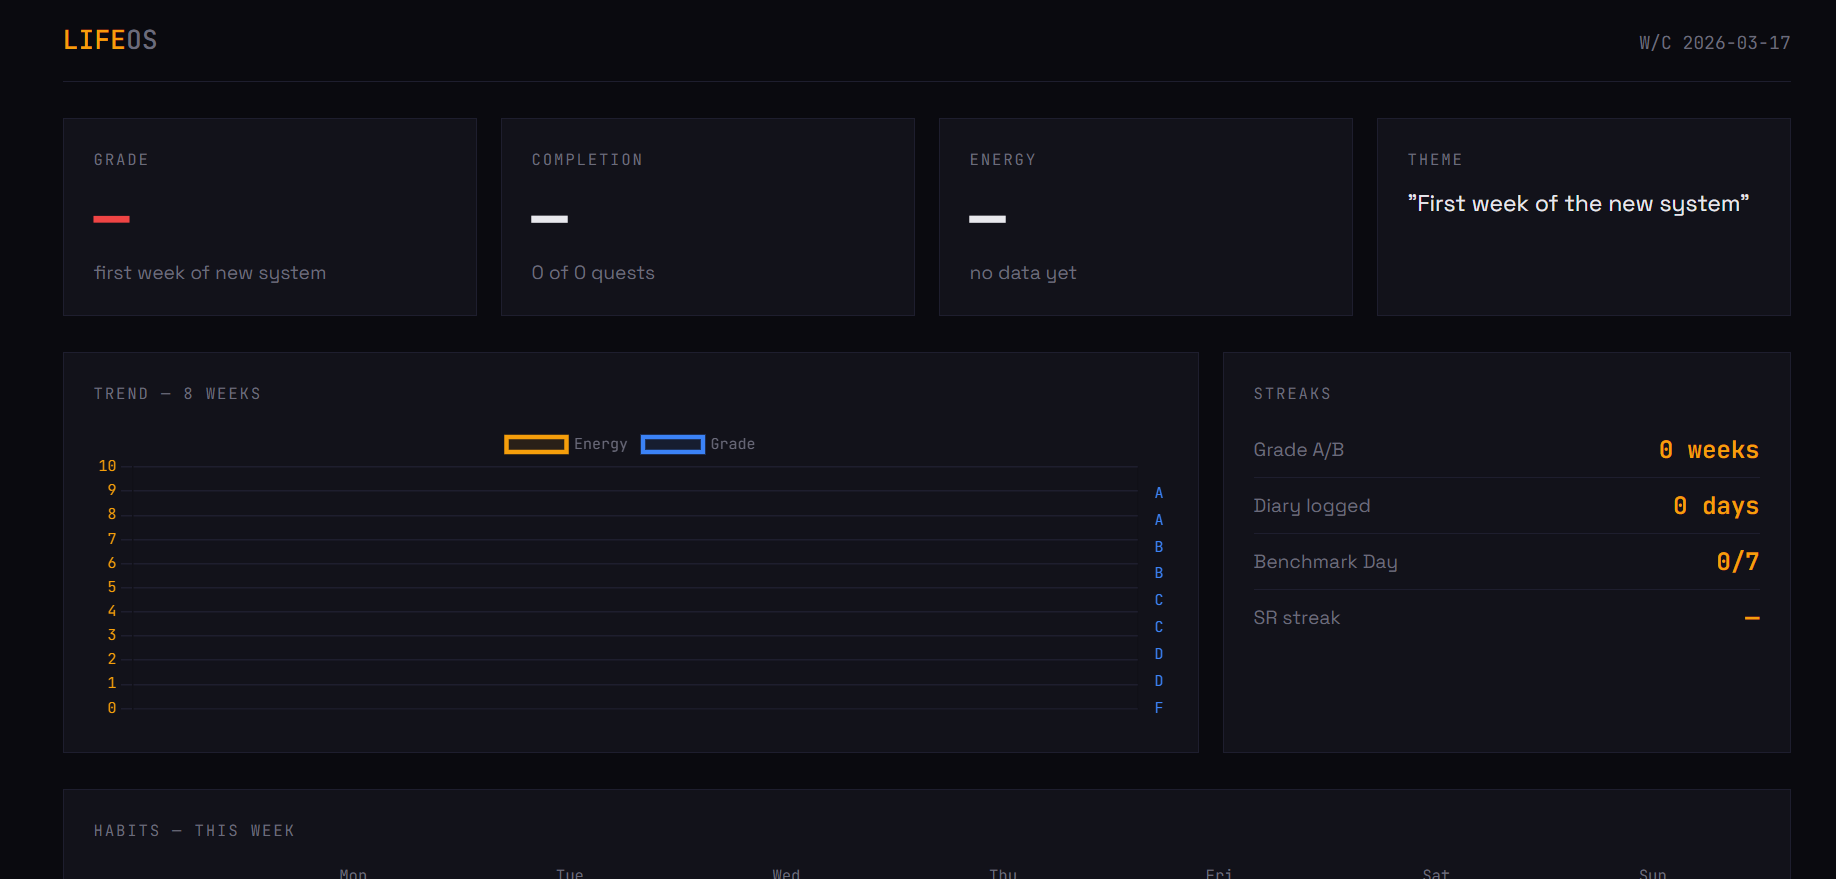Click the theme quote 'First week of the new system'
Viewport: 1836px width, 879px height.
pos(1578,204)
